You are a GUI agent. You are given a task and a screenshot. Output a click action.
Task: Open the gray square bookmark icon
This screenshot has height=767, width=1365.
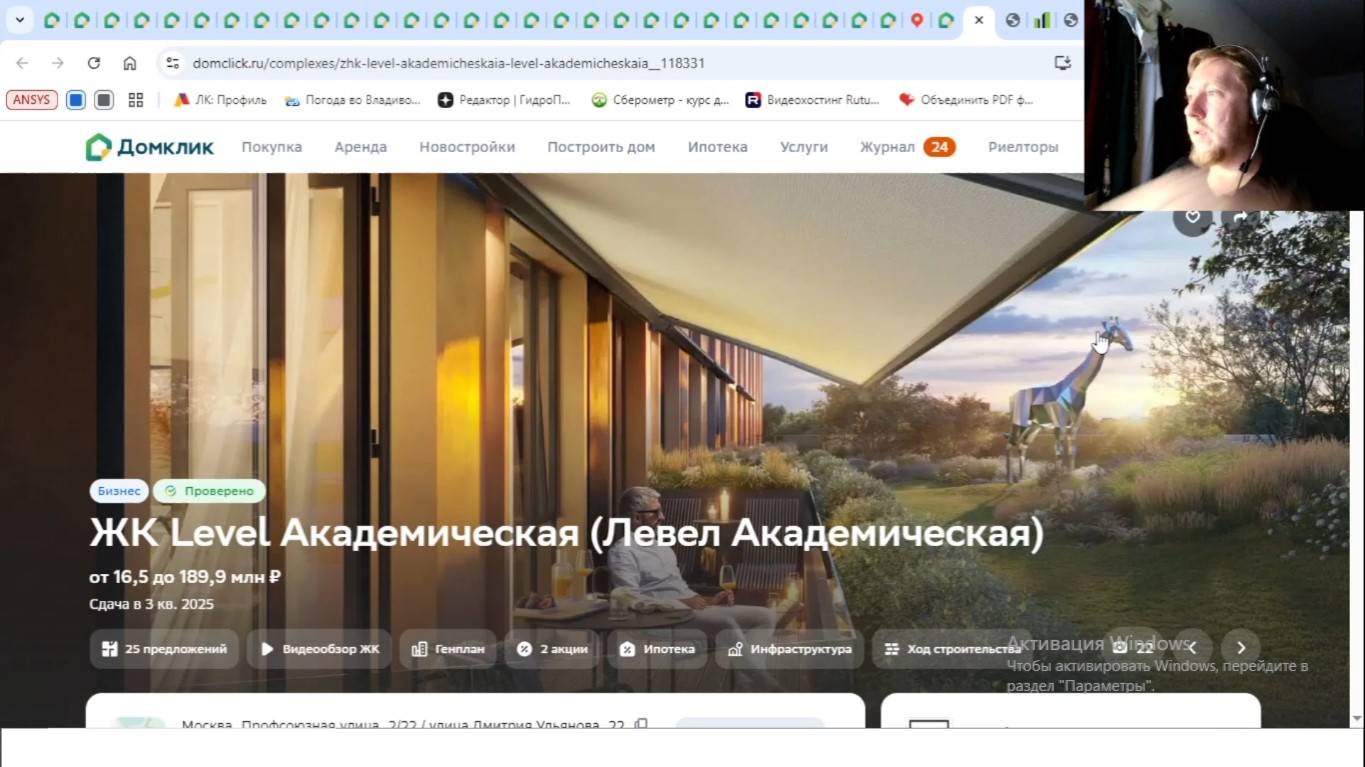pyautogui.click(x=104, y=100)
